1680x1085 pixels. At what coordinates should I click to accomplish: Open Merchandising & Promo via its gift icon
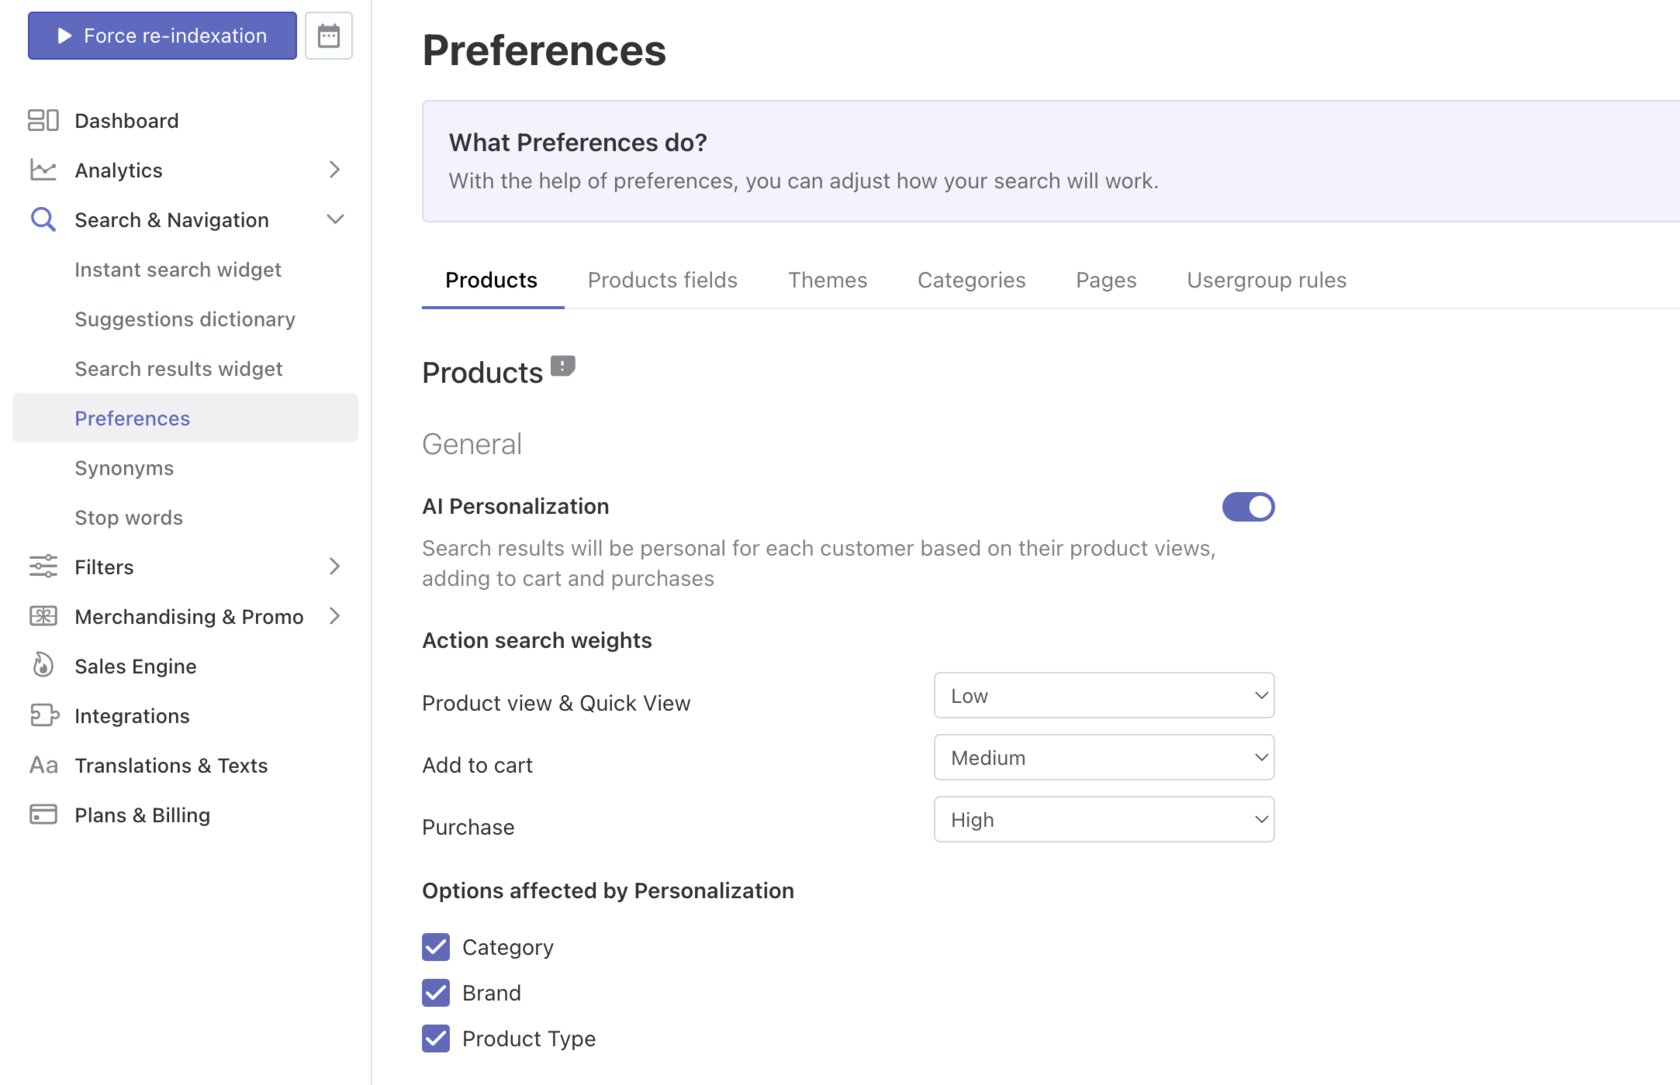[x=42, y=616]
